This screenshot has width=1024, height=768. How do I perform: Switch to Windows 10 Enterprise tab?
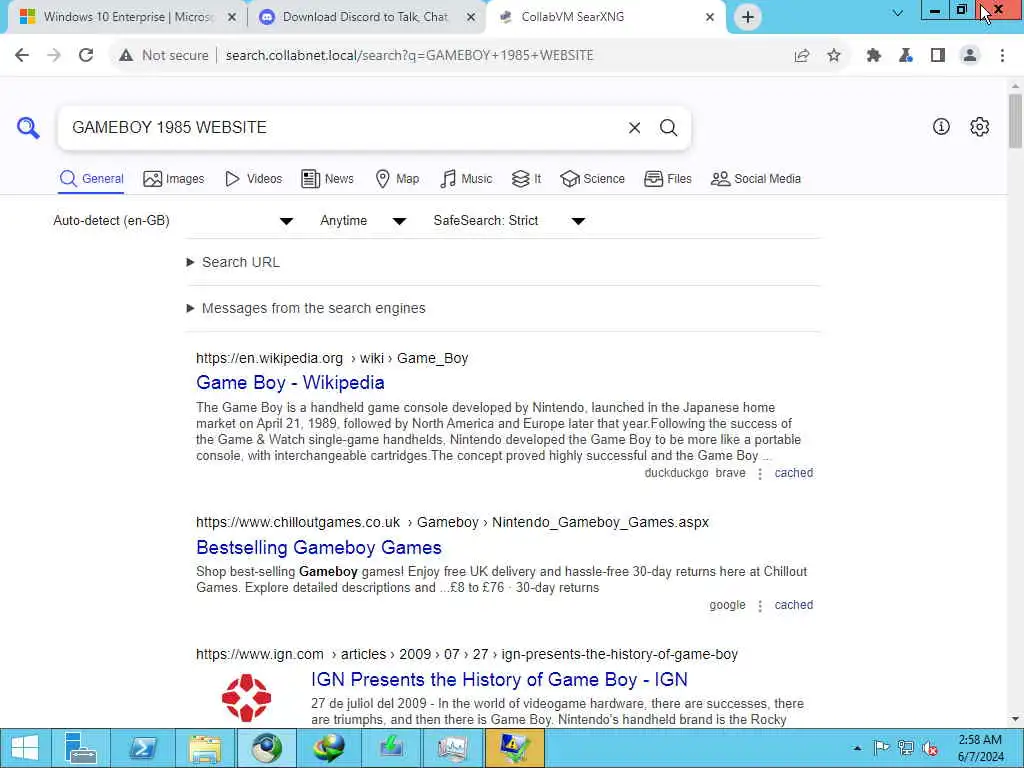[127, 17]
